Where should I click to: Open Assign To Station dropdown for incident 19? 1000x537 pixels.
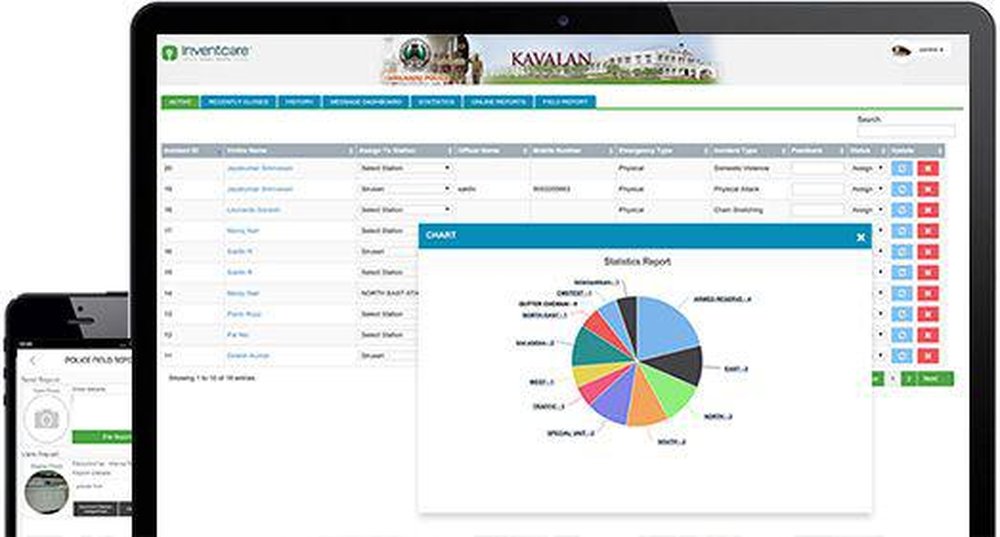point(405,189)
